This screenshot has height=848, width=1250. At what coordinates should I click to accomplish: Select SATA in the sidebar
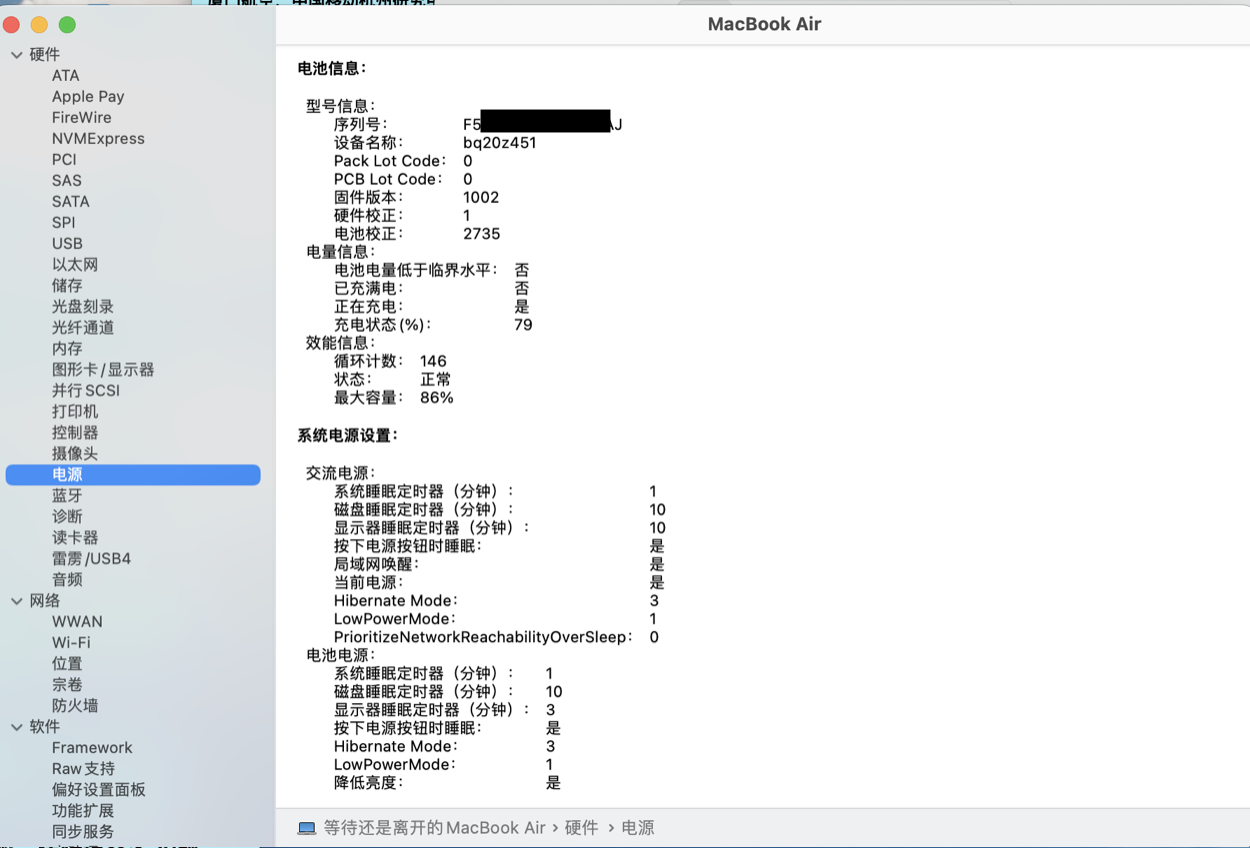(71, 202)
